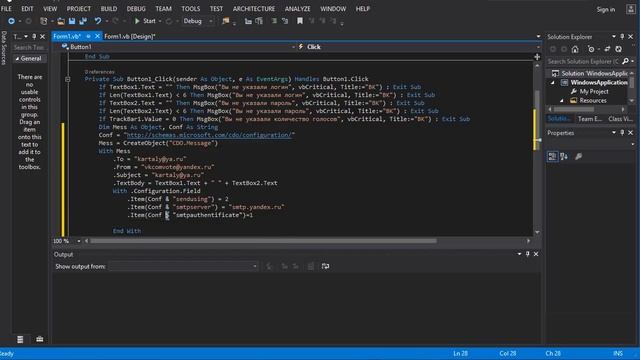This screenshot has width=640, height=360.
Task: Switch to the Class View tab
Action: pyautogui.click(x=620, y=119)
